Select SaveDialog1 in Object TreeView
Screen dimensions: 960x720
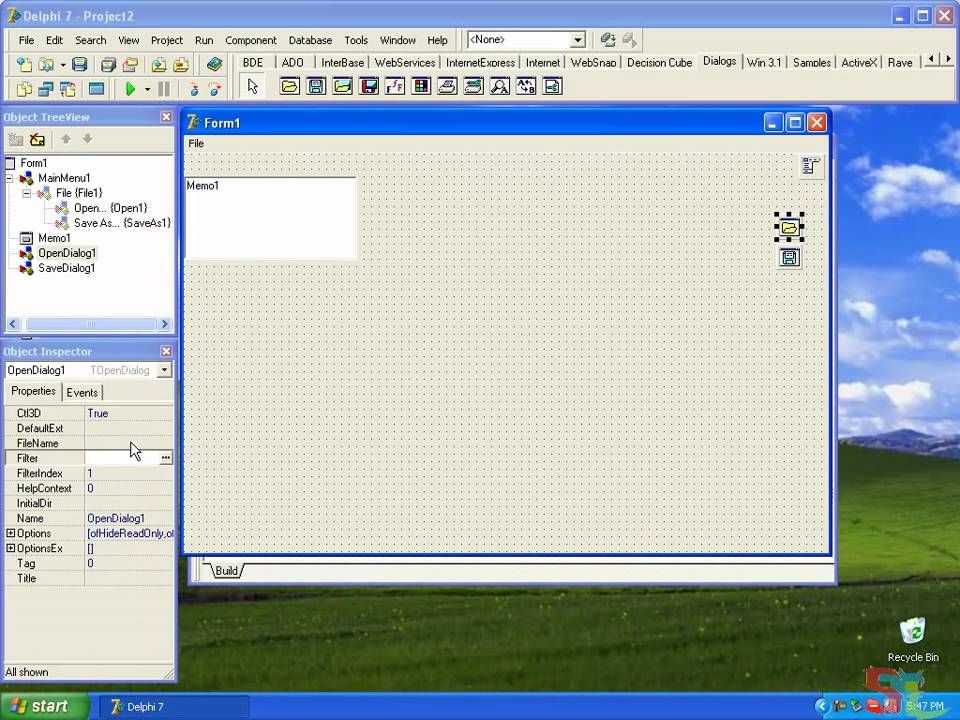tap(66, 268)
